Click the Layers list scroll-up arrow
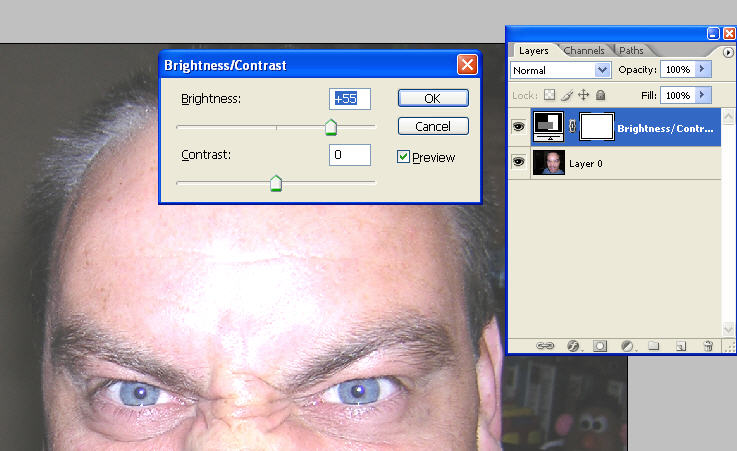This screenshot has width=737, height=451. [x=728, y=116]
